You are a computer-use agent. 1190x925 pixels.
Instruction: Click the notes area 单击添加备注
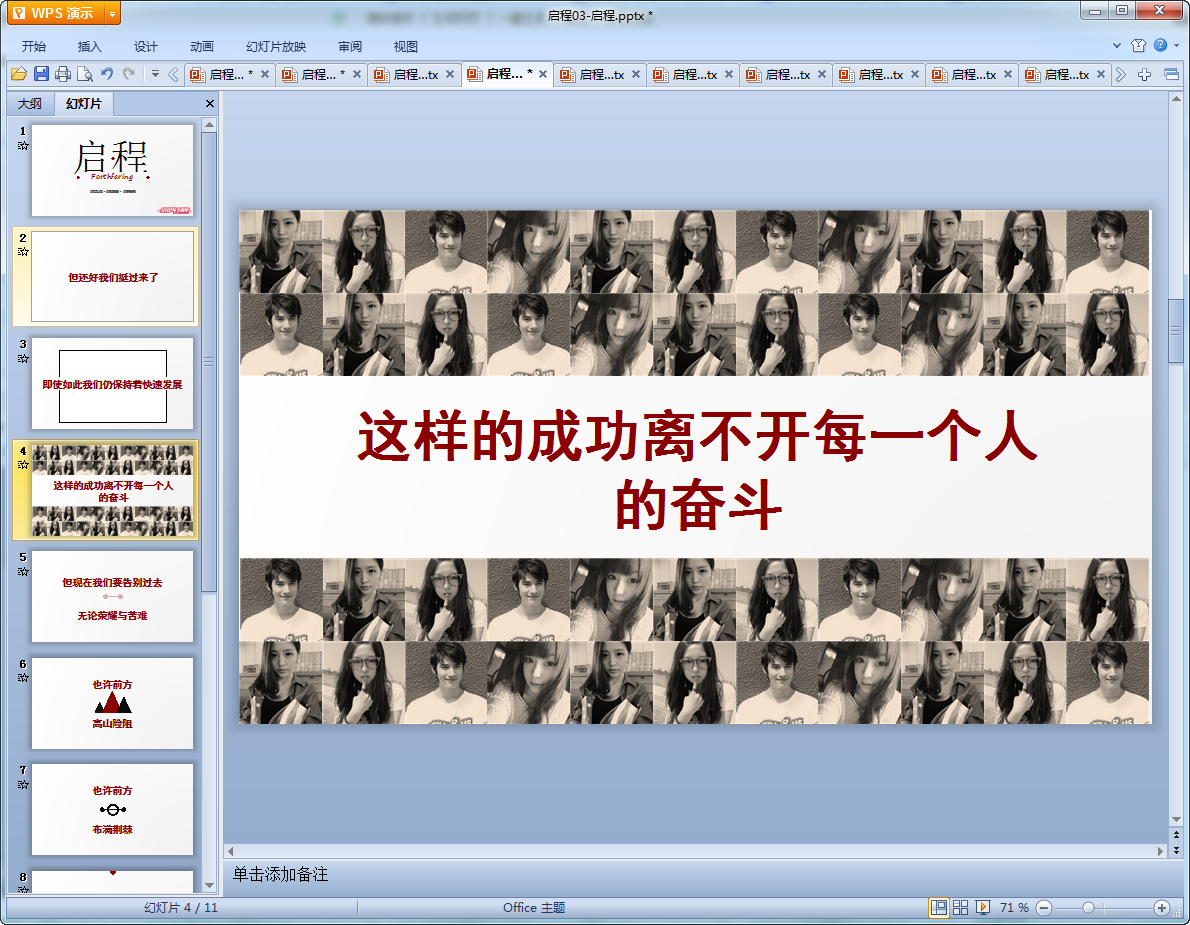(280, 874)
